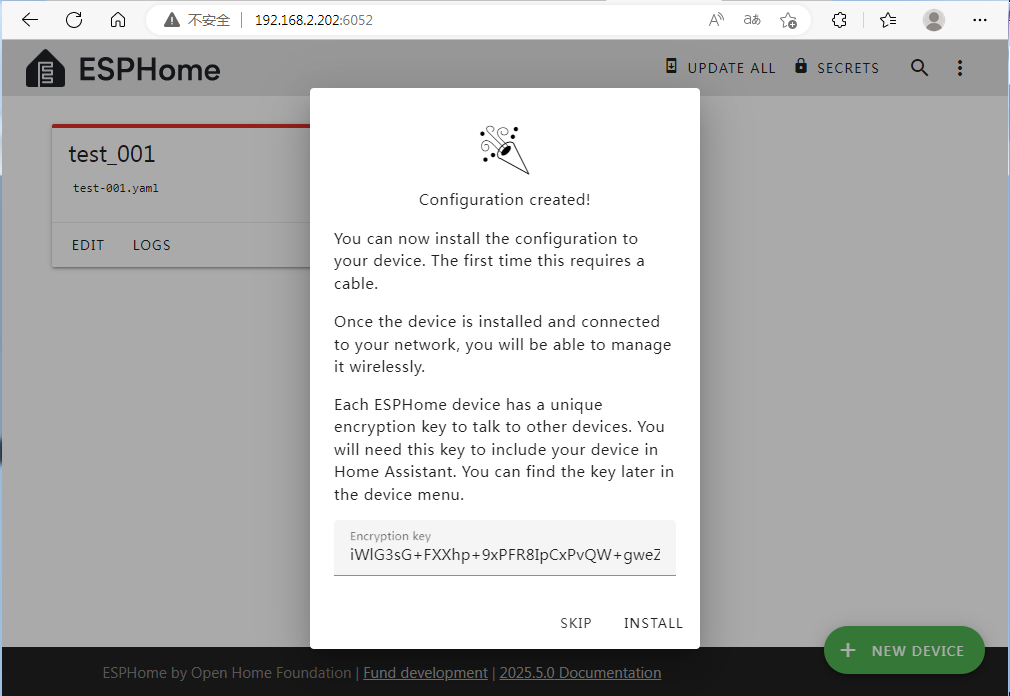Select the Encryption key text field

pyautogui.click(x=504, y=554)
